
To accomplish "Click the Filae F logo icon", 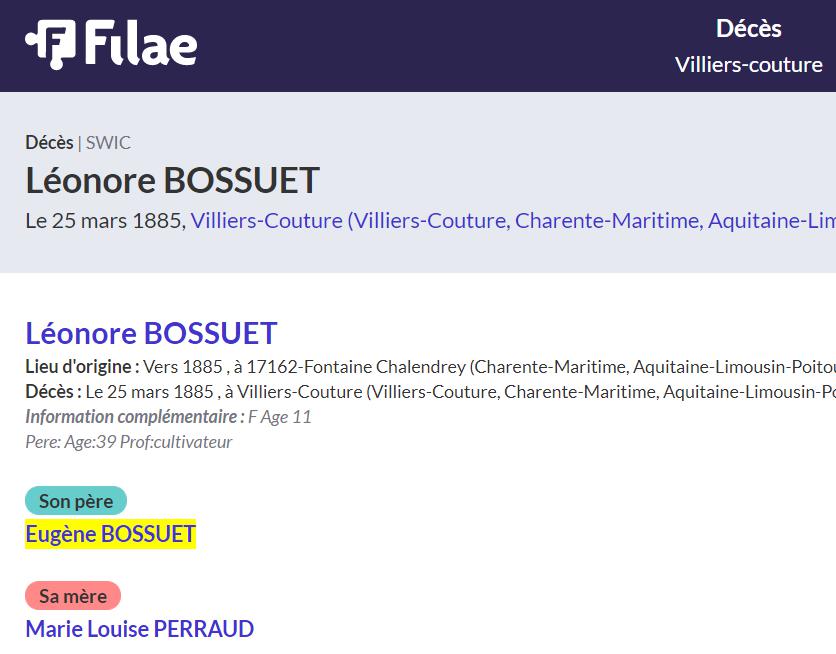I will (x=51, y=45).
